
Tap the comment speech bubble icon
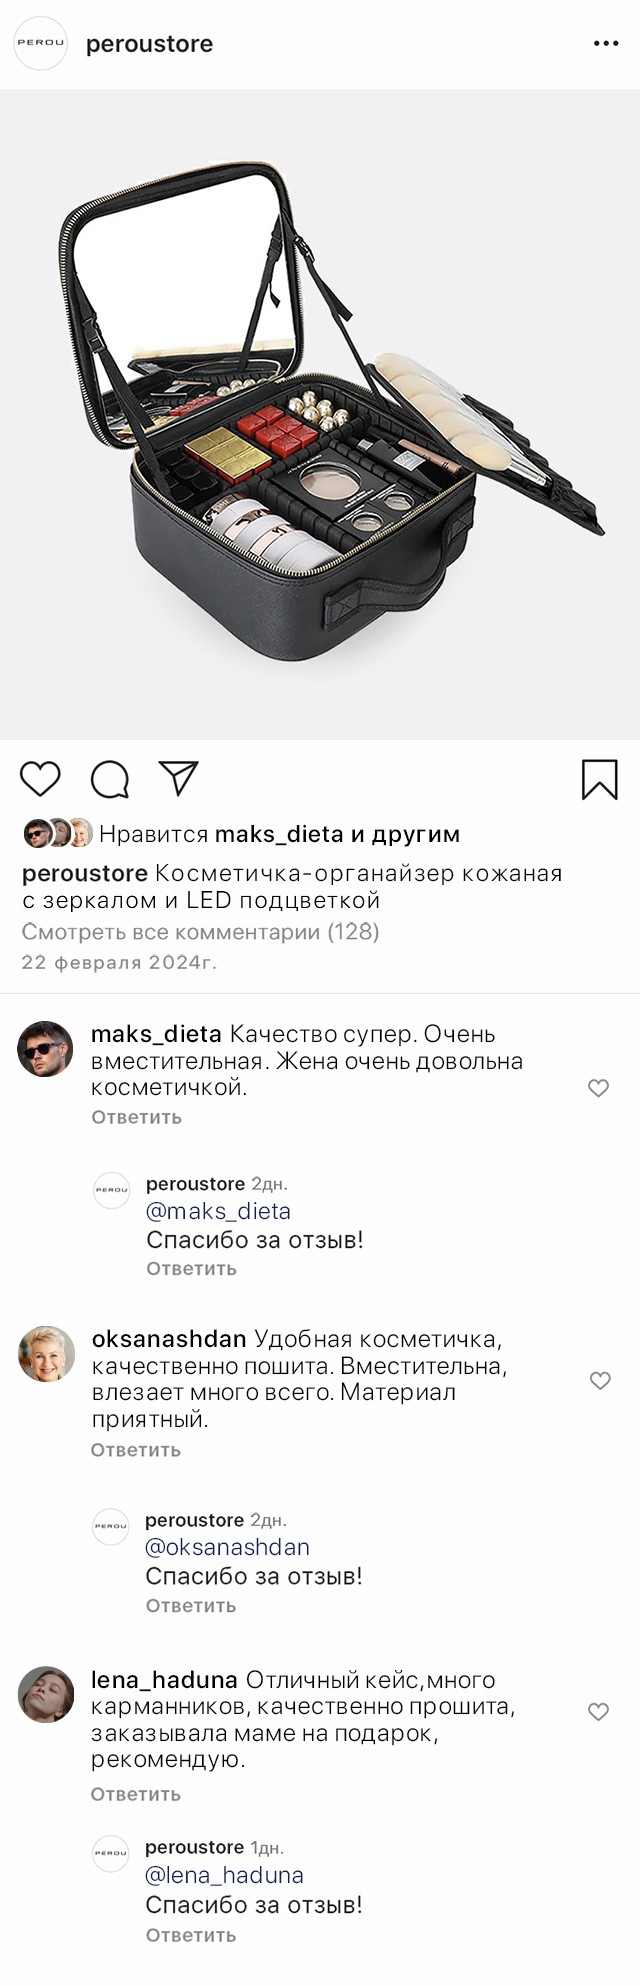pyautogui.click(x=110, y=780)
